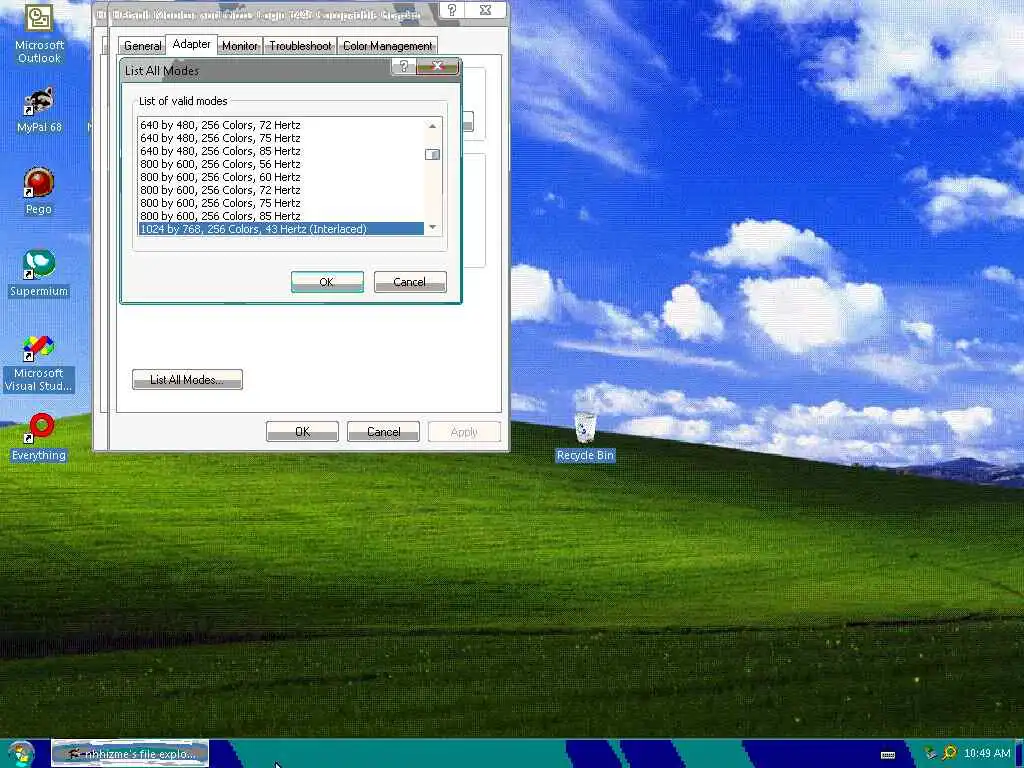Click the down arrow of the modes scrollbar

click(432, 227)
